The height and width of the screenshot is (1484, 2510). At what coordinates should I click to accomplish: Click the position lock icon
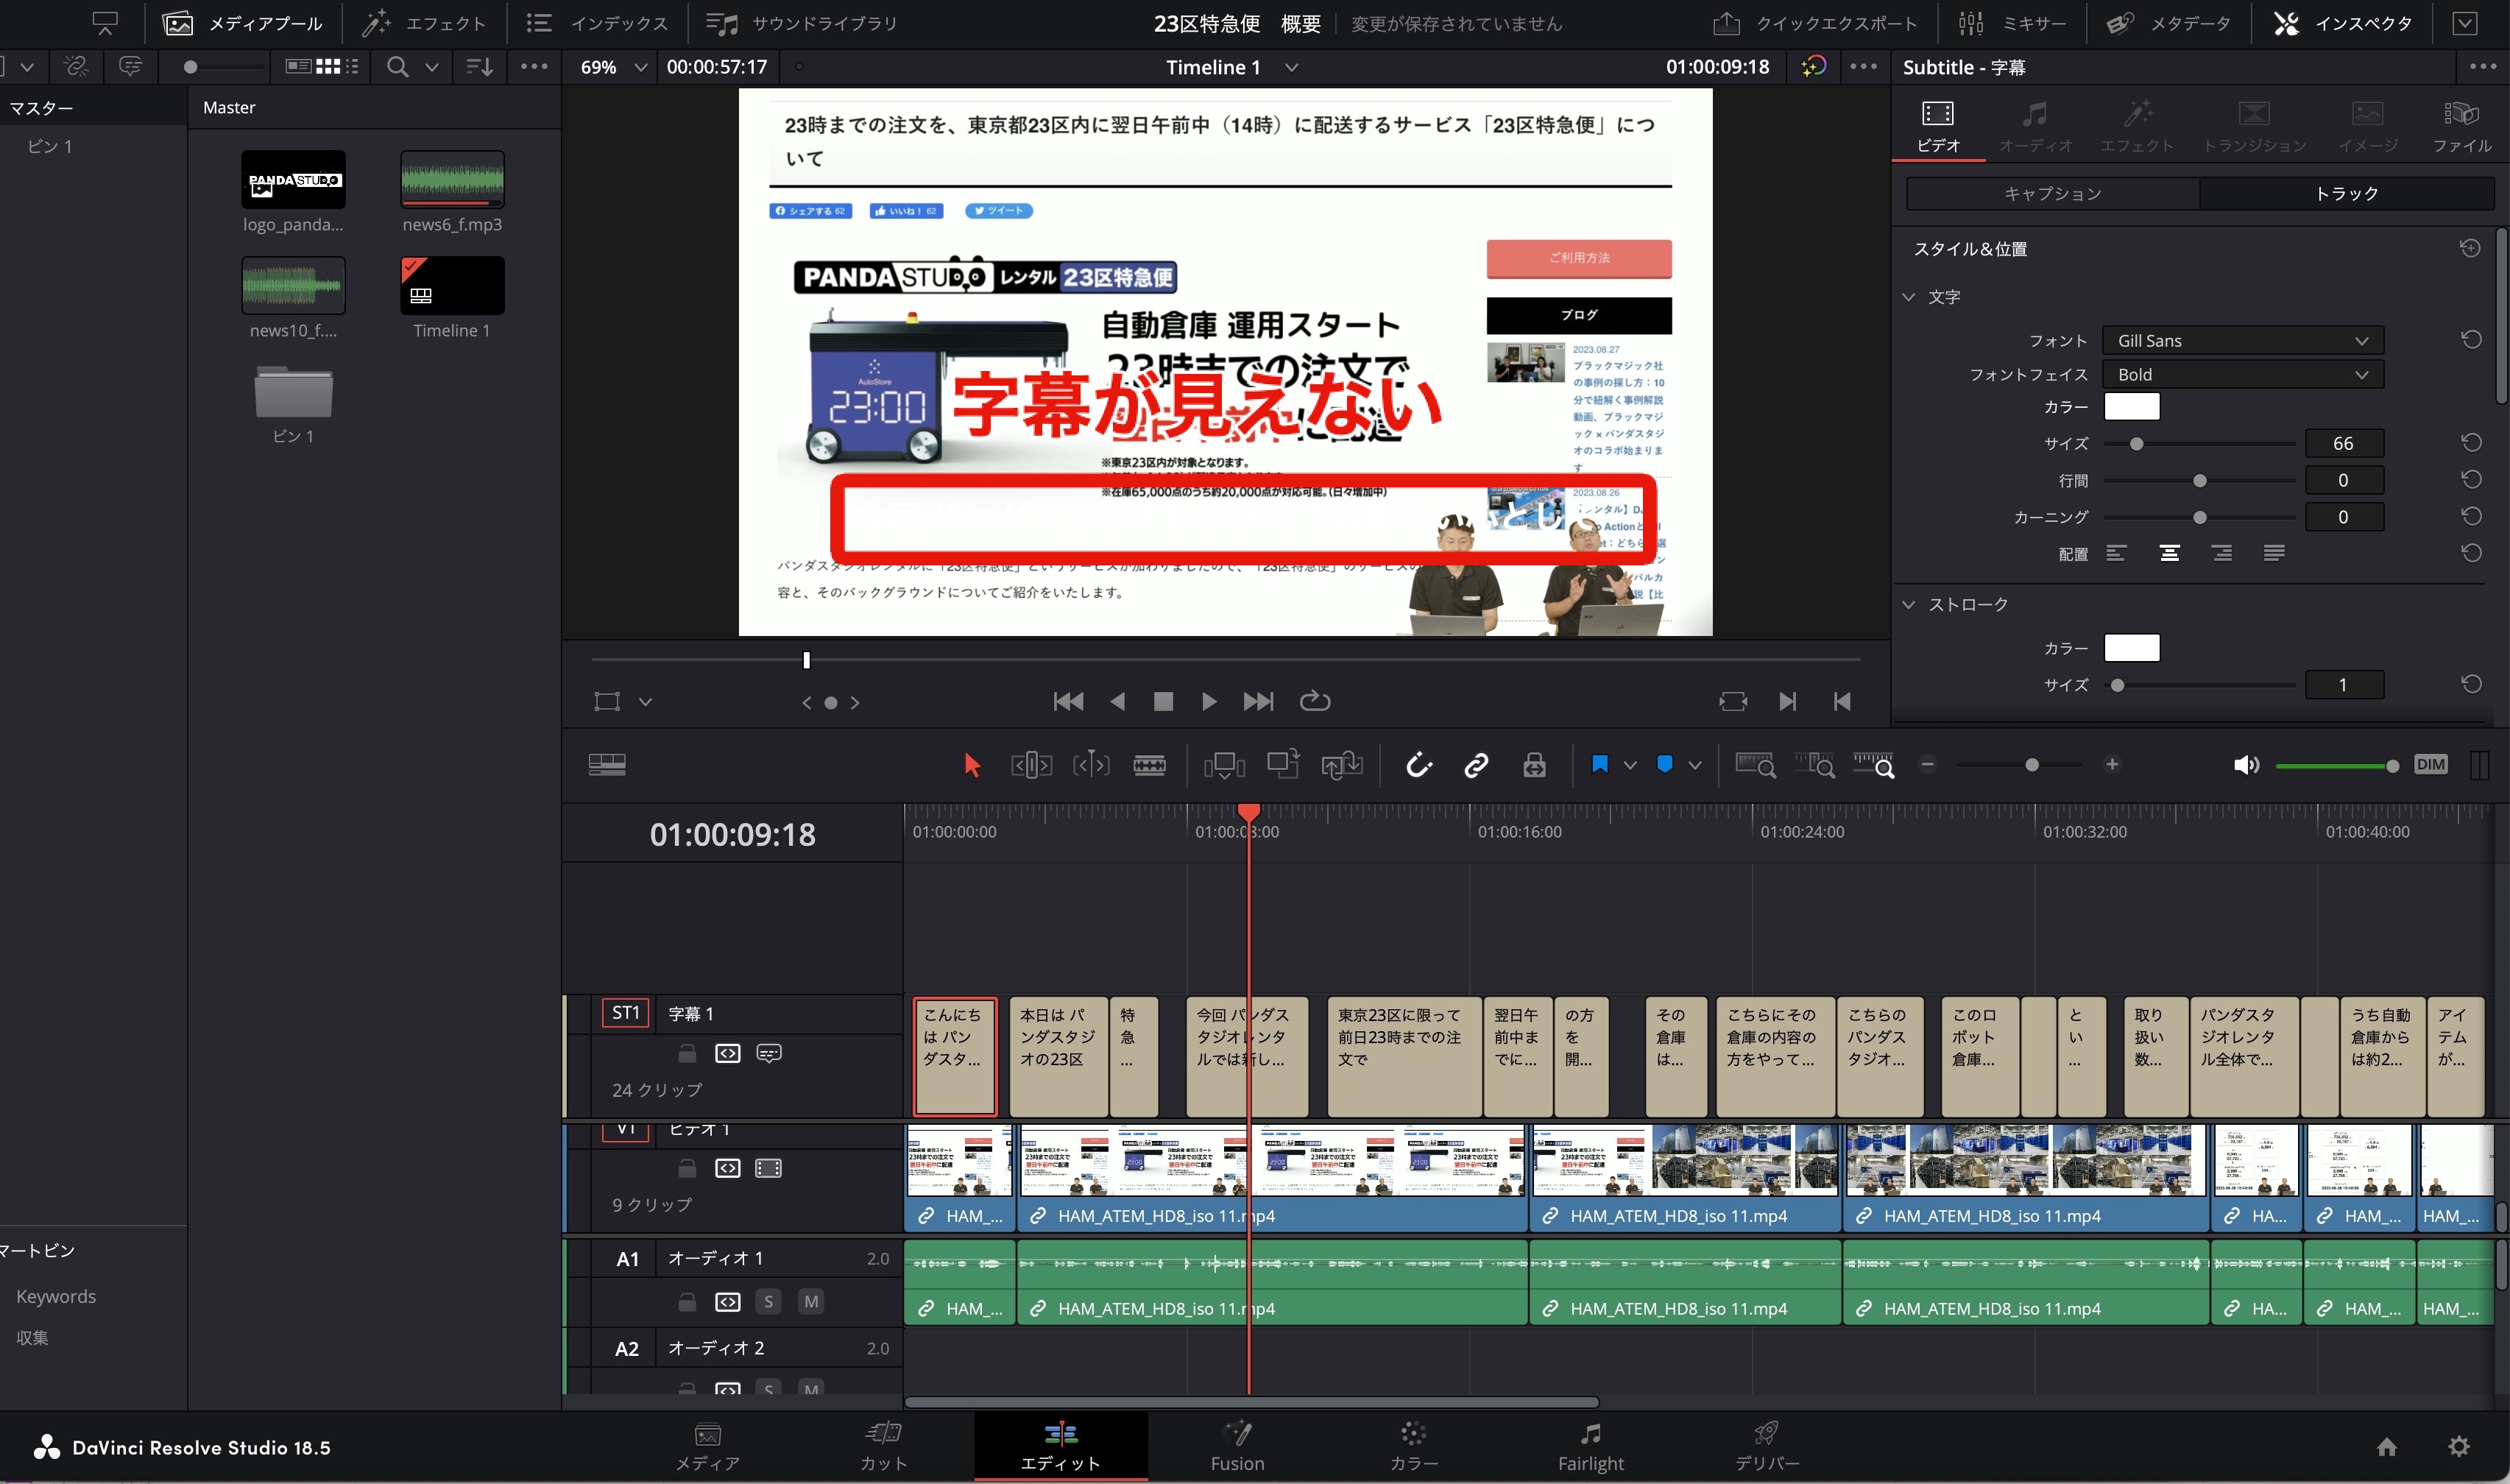click(1534, 765)
